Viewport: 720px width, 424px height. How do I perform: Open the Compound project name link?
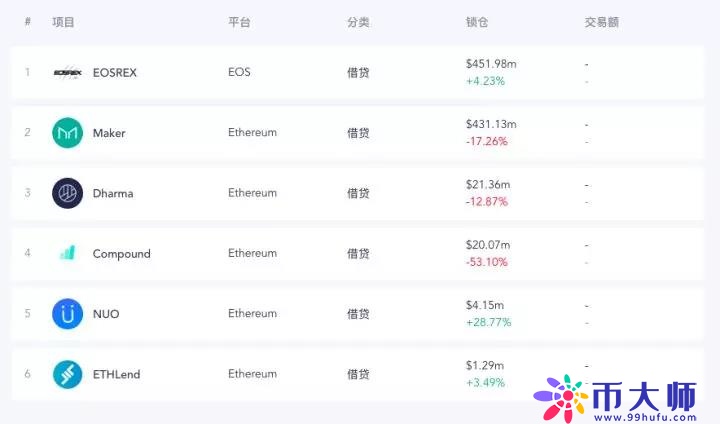click(x=122, y=254)
